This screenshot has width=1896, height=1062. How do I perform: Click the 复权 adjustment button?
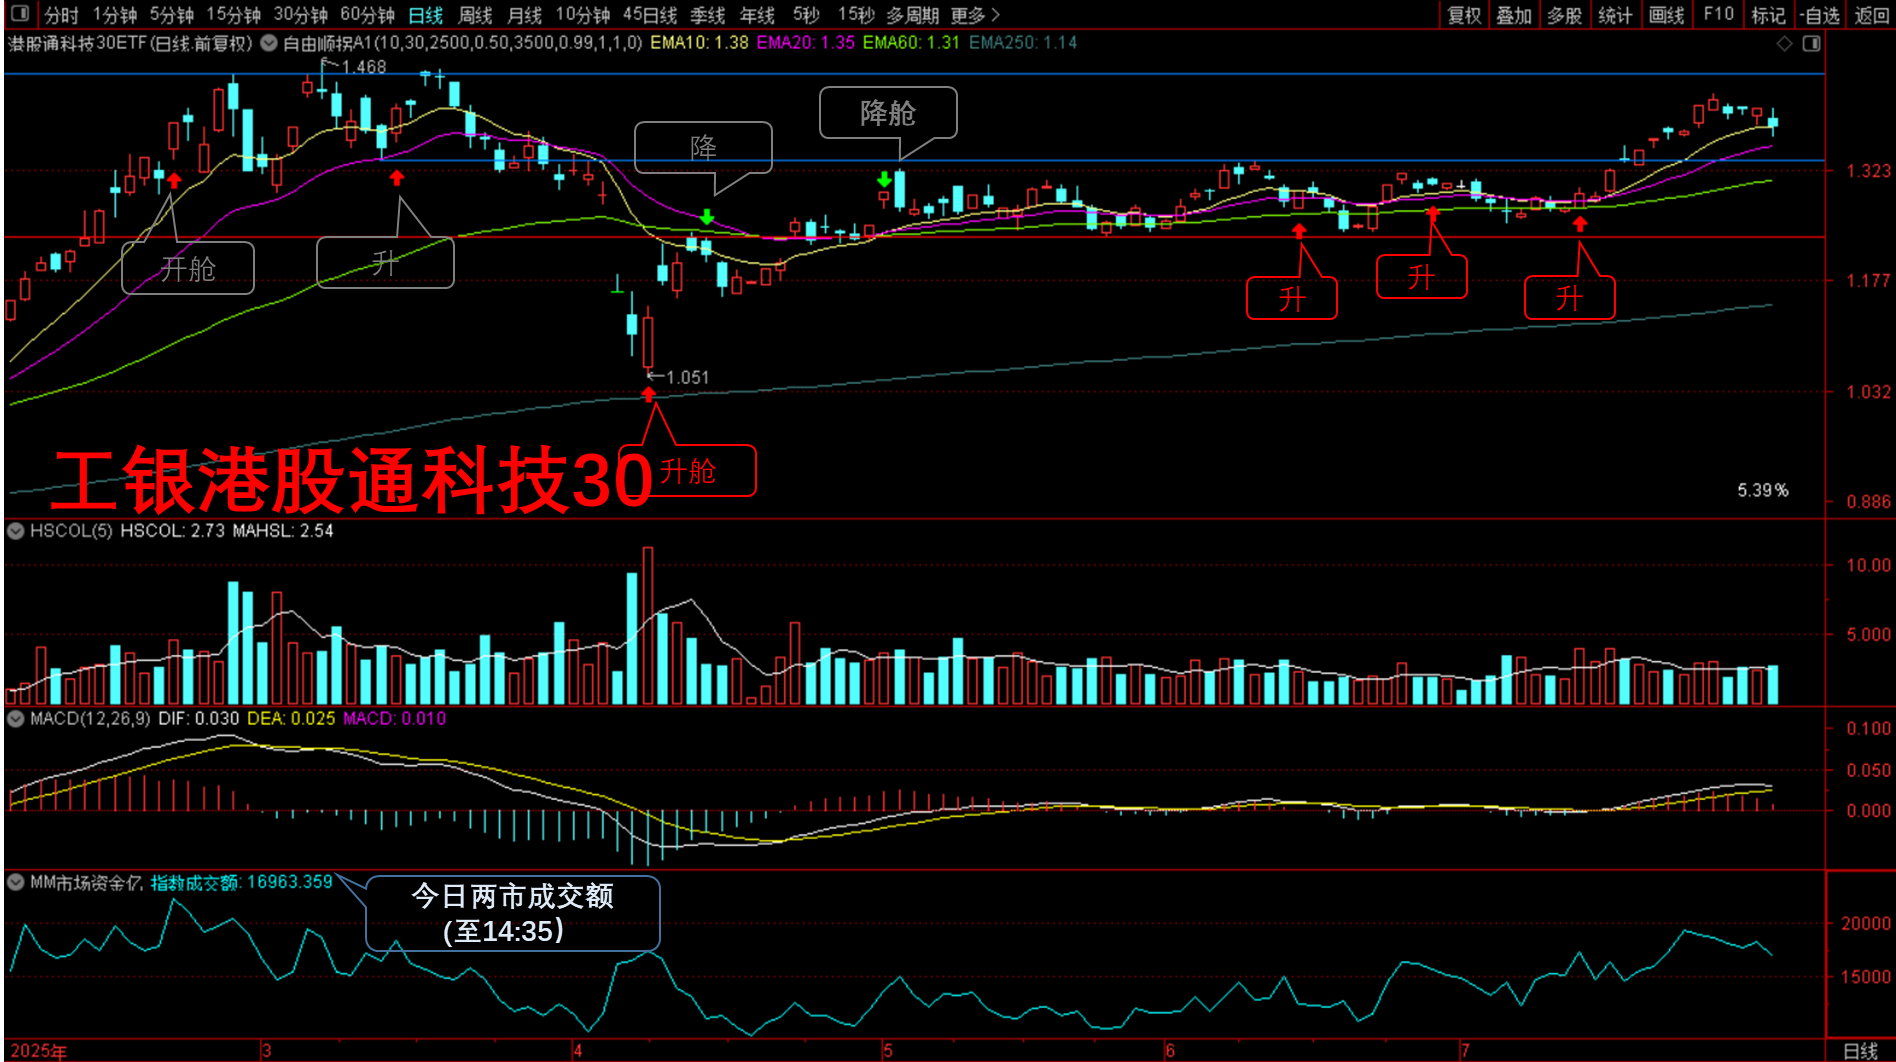1464,15
